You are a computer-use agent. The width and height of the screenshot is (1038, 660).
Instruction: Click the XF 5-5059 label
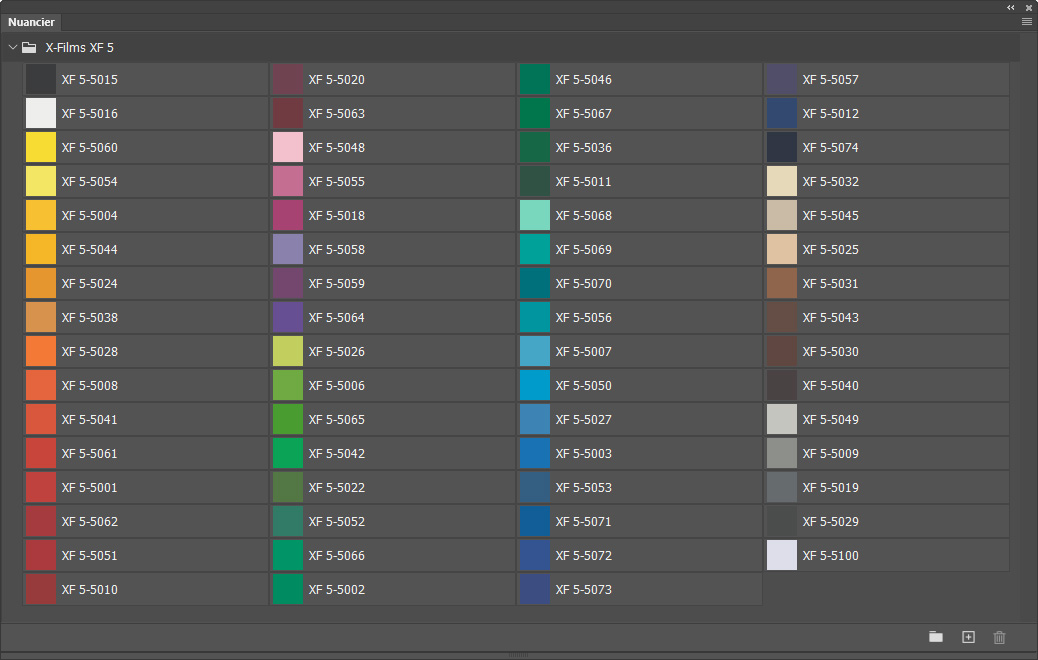tap(336, 283)
